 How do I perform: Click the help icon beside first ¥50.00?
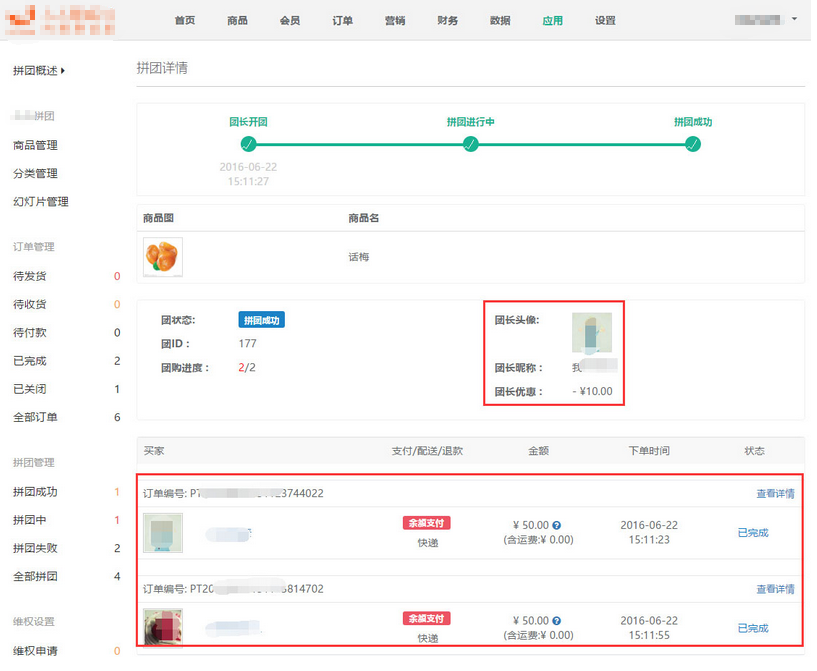point(556,526)
